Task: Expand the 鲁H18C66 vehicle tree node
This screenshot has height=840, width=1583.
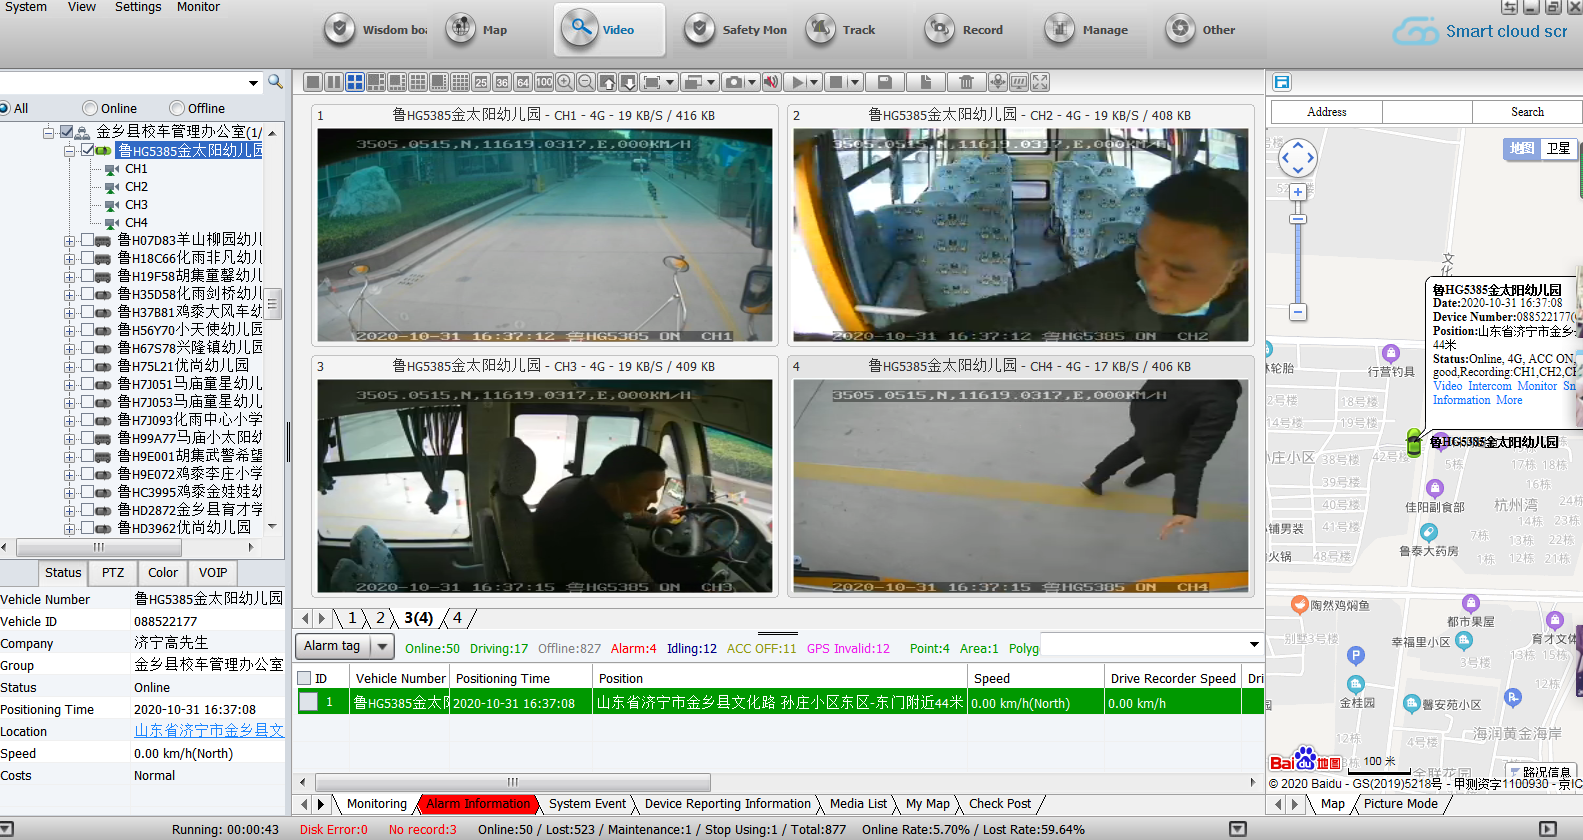Action: click(70, 258)
